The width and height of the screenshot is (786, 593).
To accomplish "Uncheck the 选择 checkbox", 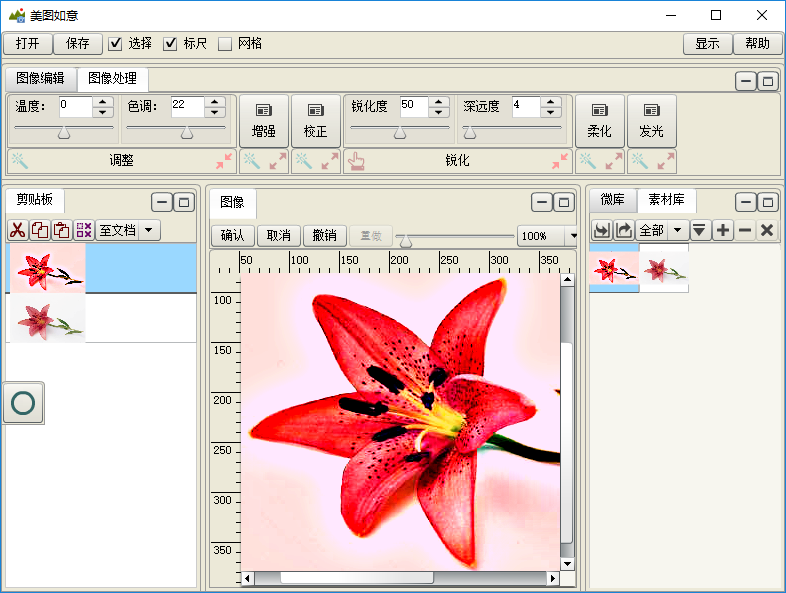I will pos(115,44).
